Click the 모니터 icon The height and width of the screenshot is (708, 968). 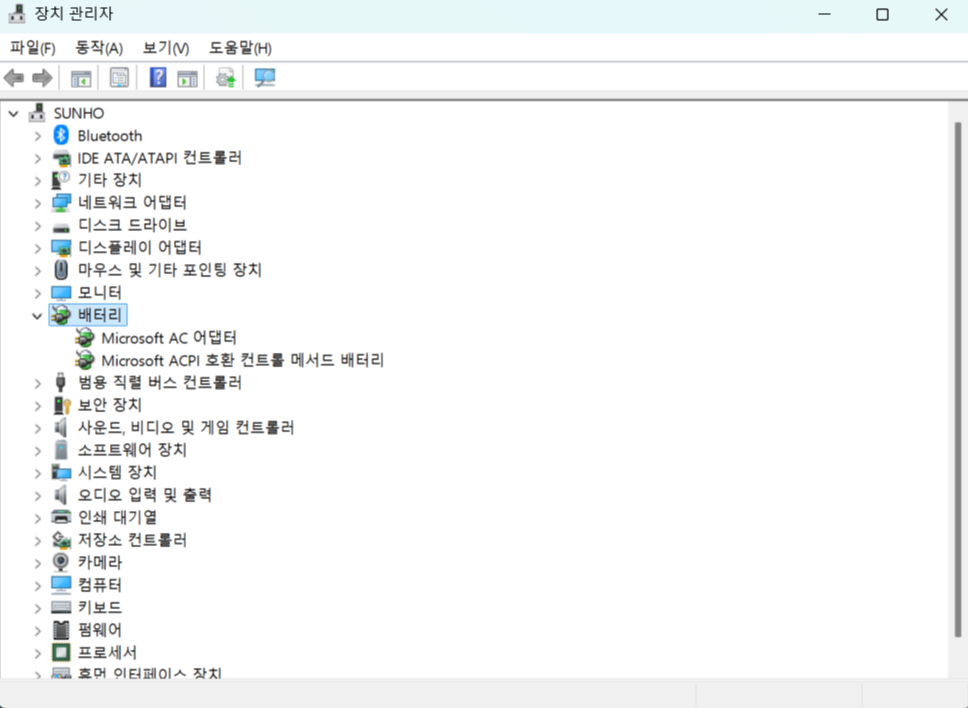[x=61, y=293]
